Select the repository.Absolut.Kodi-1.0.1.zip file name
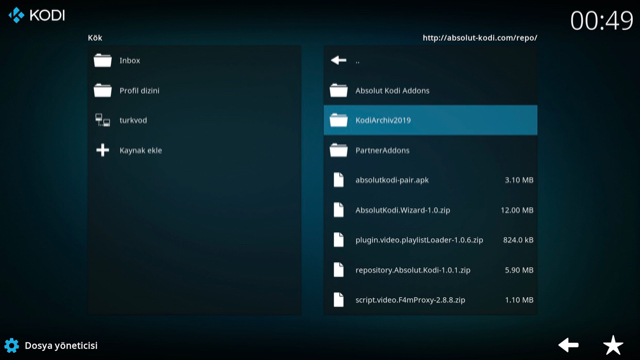The height and width of the screenshot is (360, 640). point(413,270)
